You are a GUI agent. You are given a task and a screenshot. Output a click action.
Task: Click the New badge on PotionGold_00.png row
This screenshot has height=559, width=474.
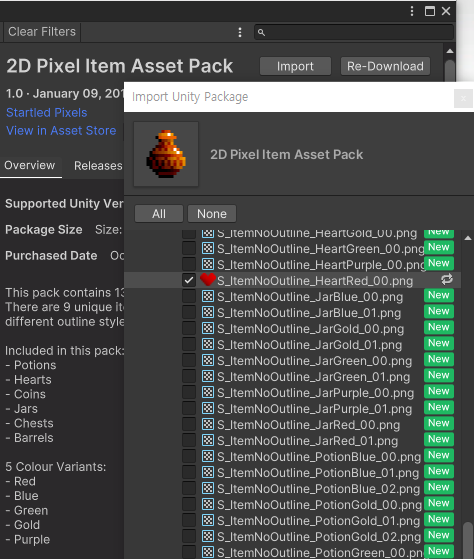tap(439, 503)
